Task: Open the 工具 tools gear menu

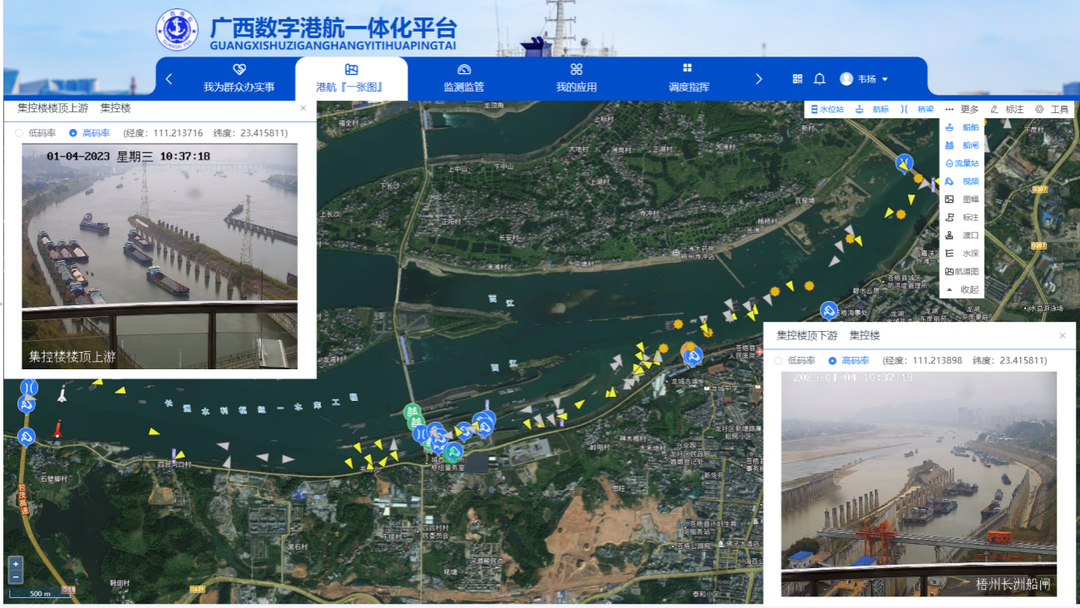Action: coord(1052,109)
